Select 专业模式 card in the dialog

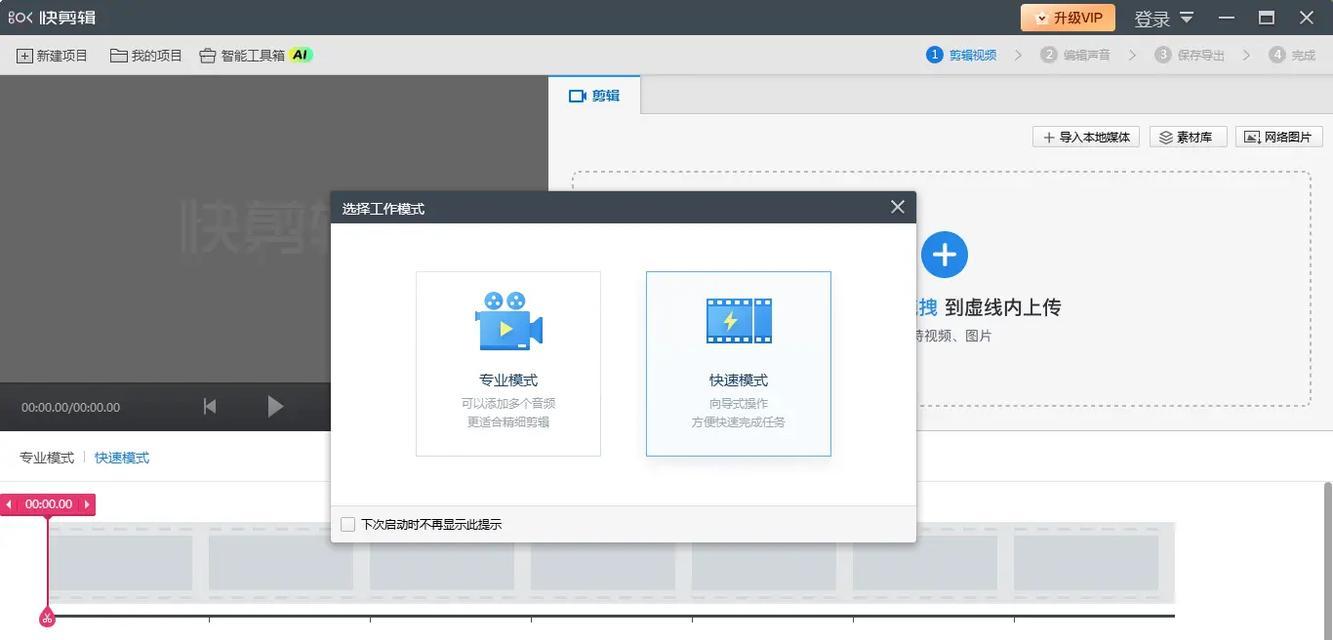(x=508, y=364)
